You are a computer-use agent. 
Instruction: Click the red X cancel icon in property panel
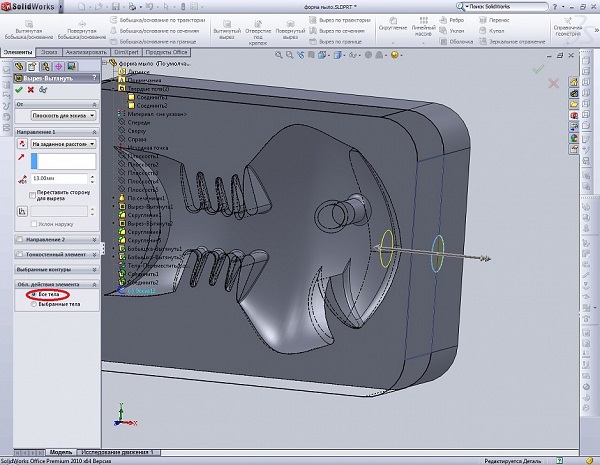tap(31, 89)
